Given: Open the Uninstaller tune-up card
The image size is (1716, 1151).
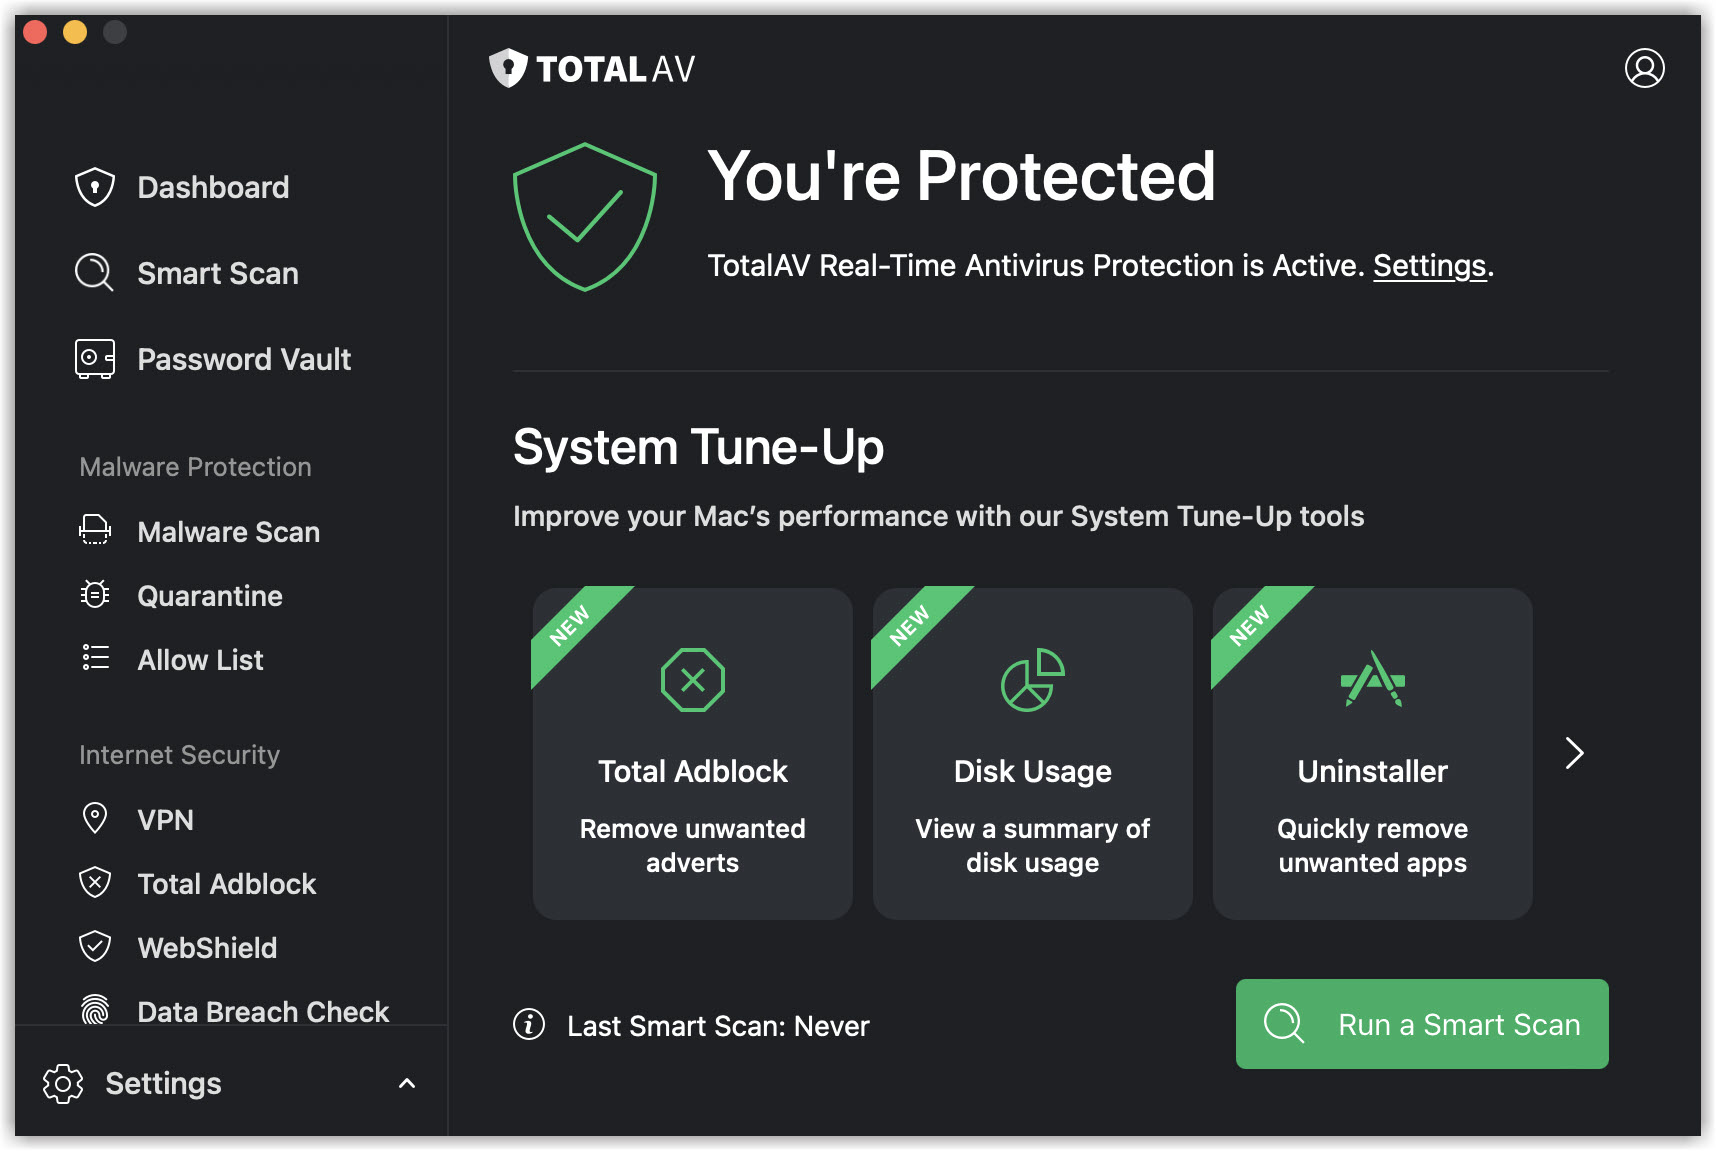Looking at the screenshot, I should 1372,753.
